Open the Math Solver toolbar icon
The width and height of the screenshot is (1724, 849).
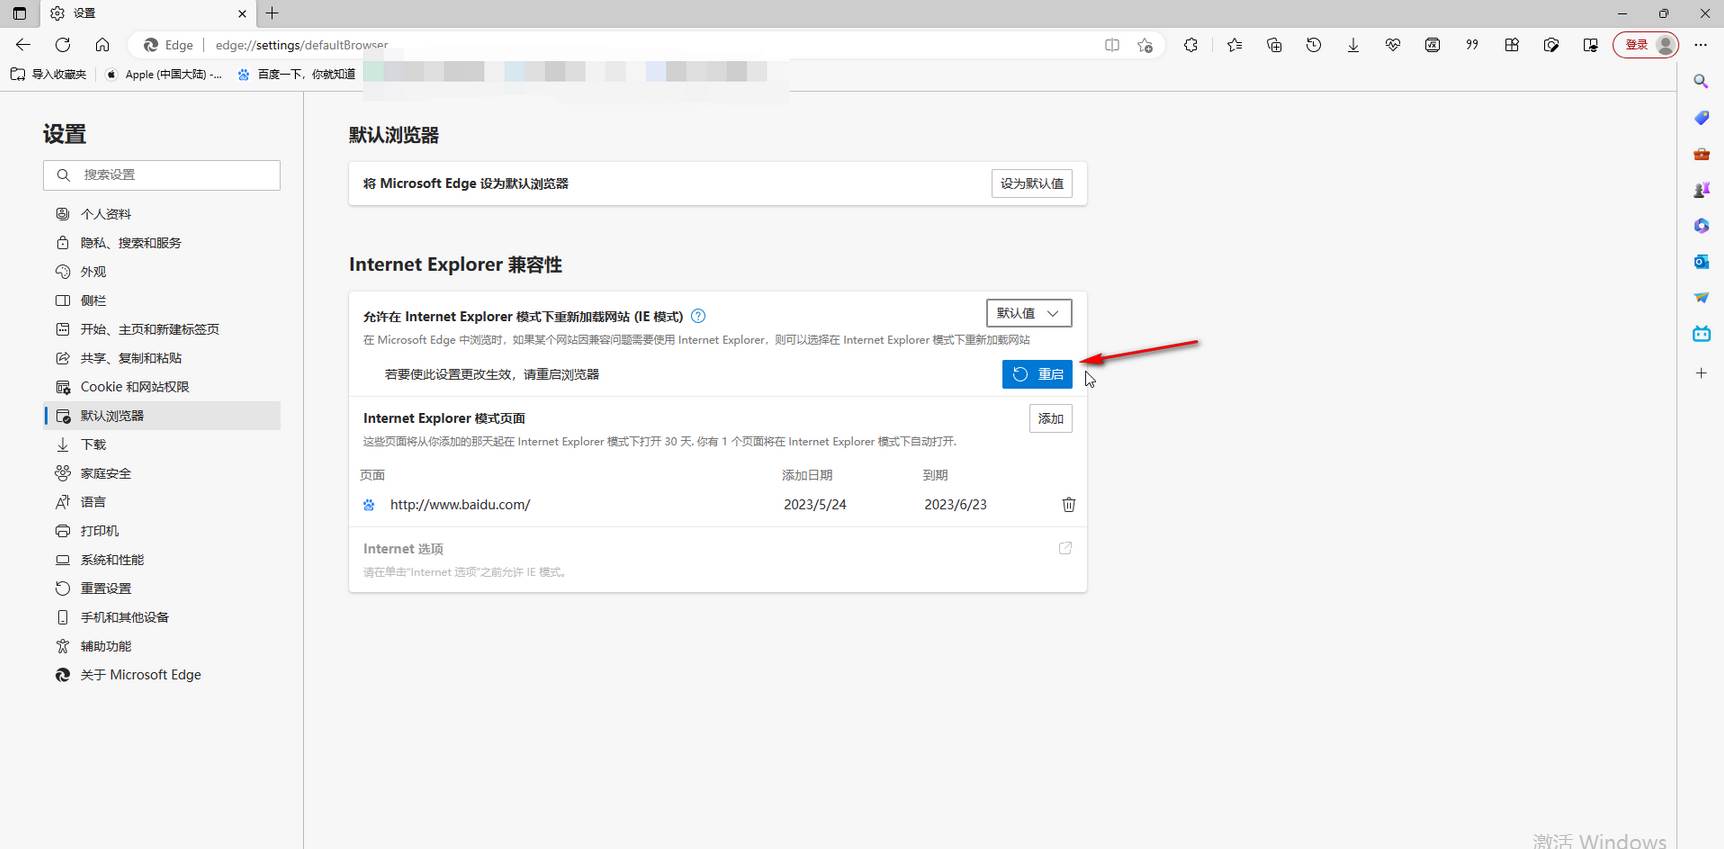pos(1432,45)
